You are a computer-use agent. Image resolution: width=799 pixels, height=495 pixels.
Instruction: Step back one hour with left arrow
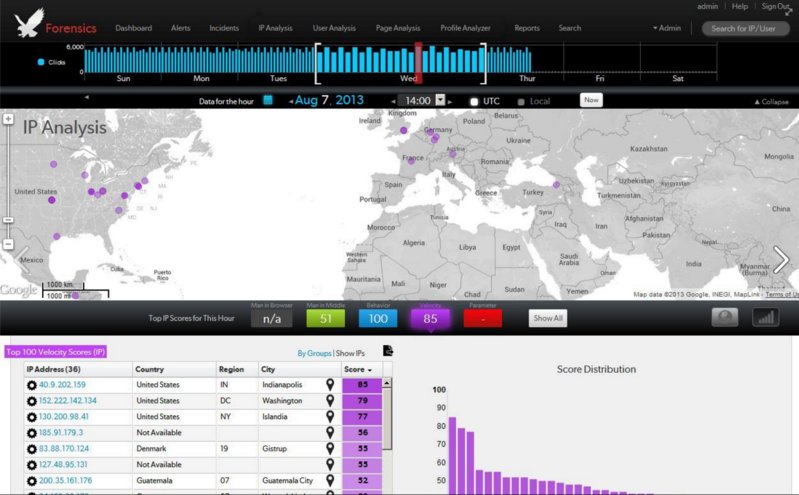tap(393, 101)
